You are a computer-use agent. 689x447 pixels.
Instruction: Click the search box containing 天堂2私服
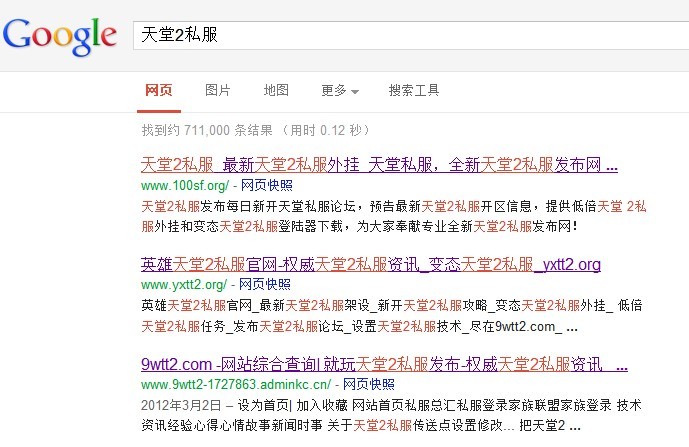400,34
